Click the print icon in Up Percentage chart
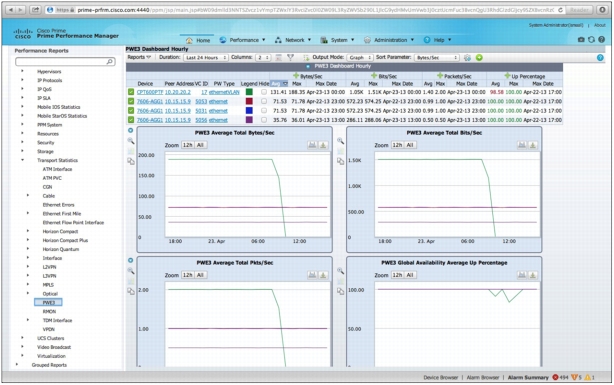The image size is (614, 385). coord(522,275)
